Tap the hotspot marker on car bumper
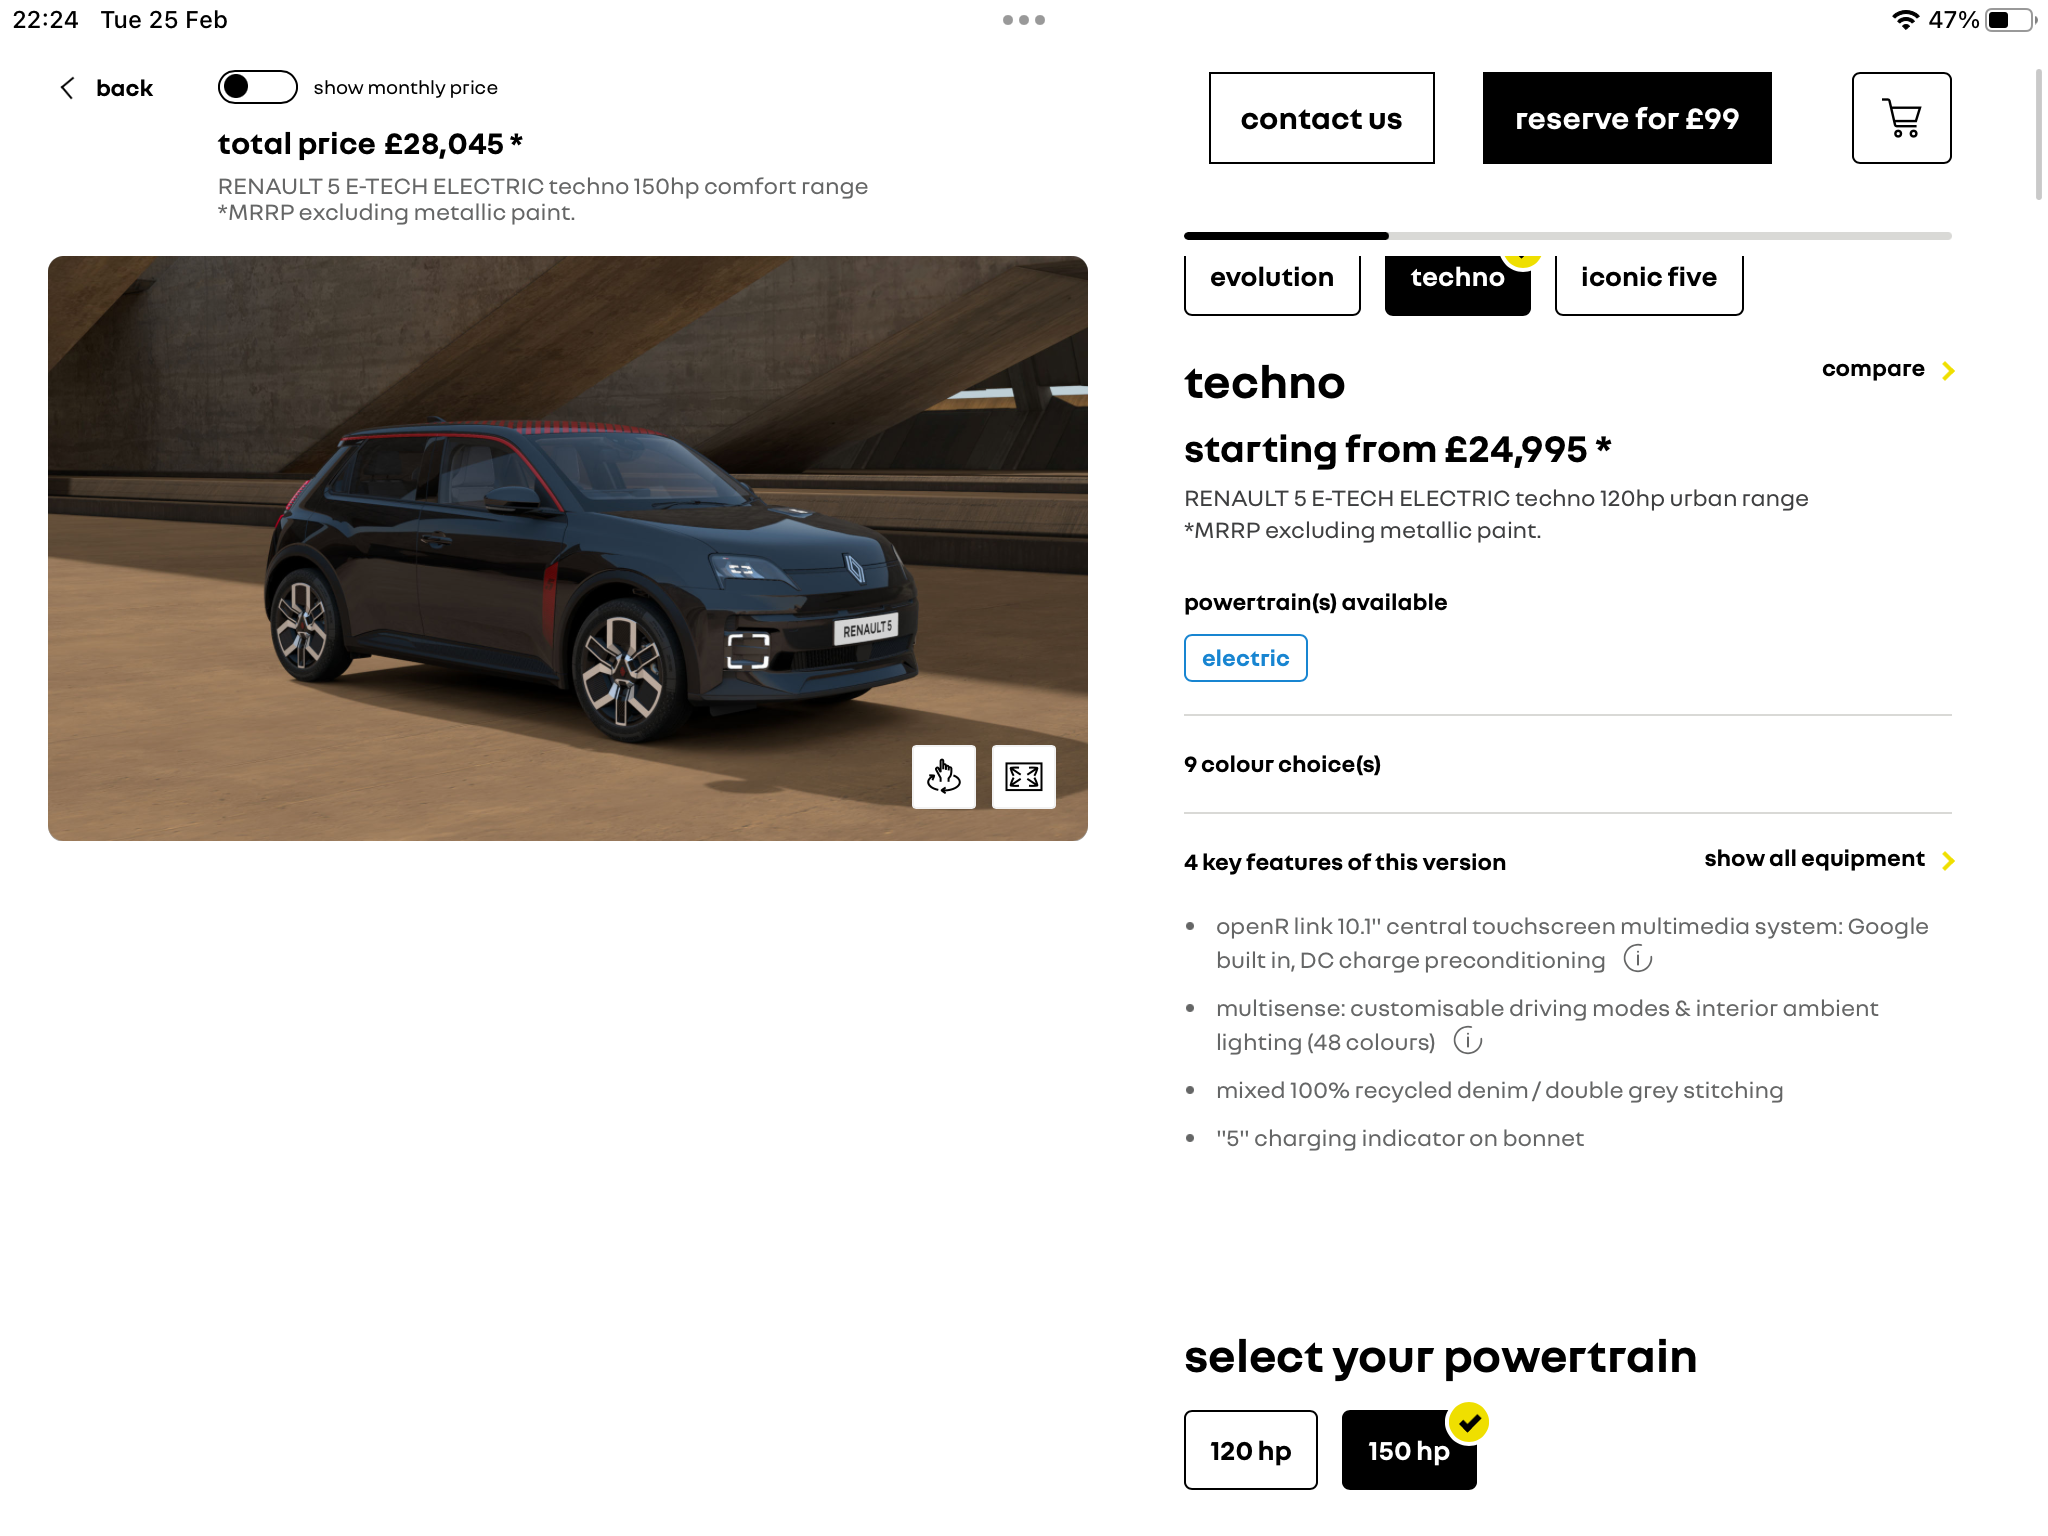Image resolution: width=2048 pixels, height=1536 pixels. (748, 651)
